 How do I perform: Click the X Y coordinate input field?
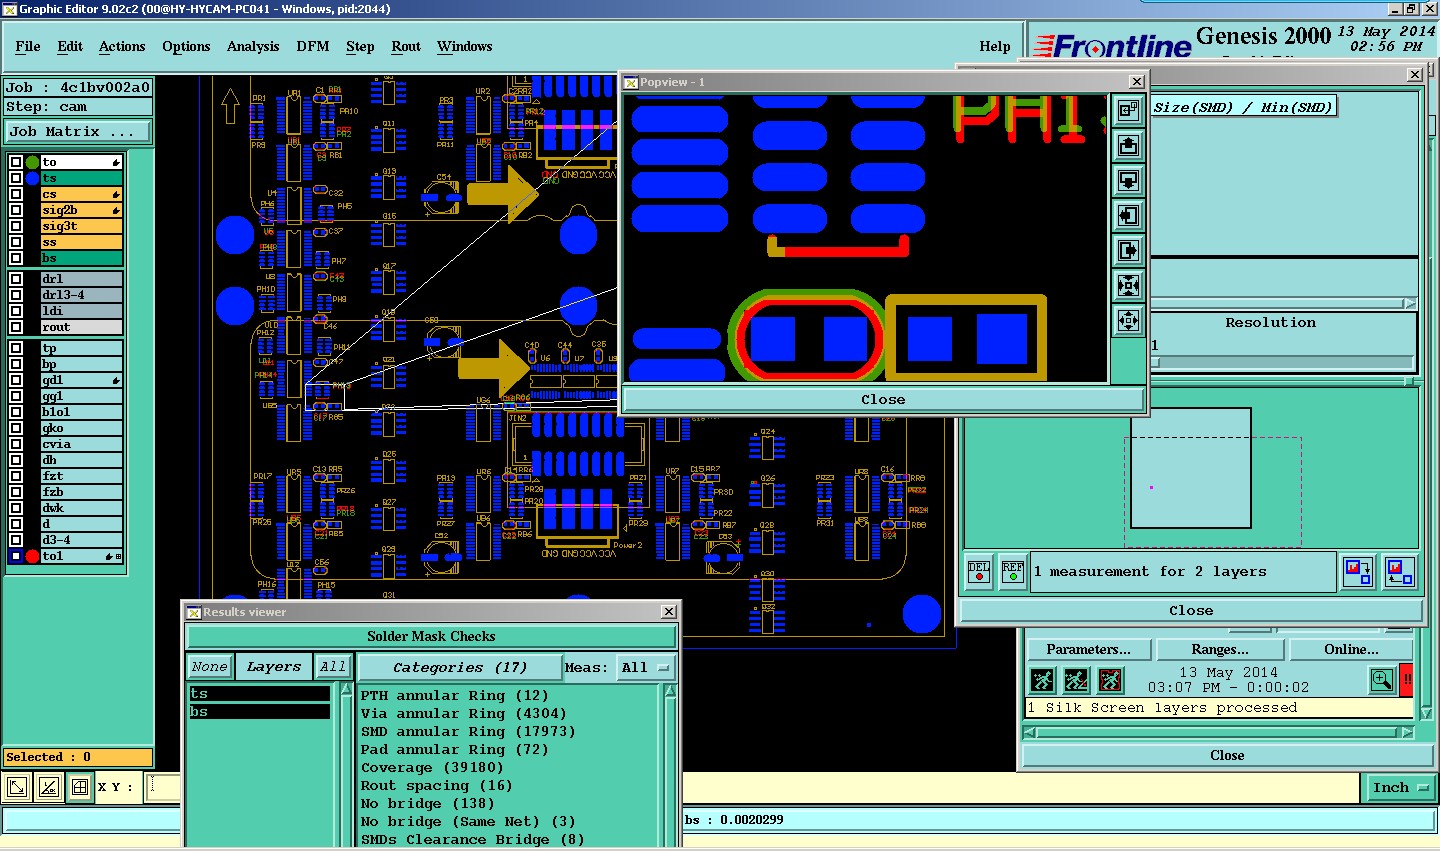coord(163,787)
